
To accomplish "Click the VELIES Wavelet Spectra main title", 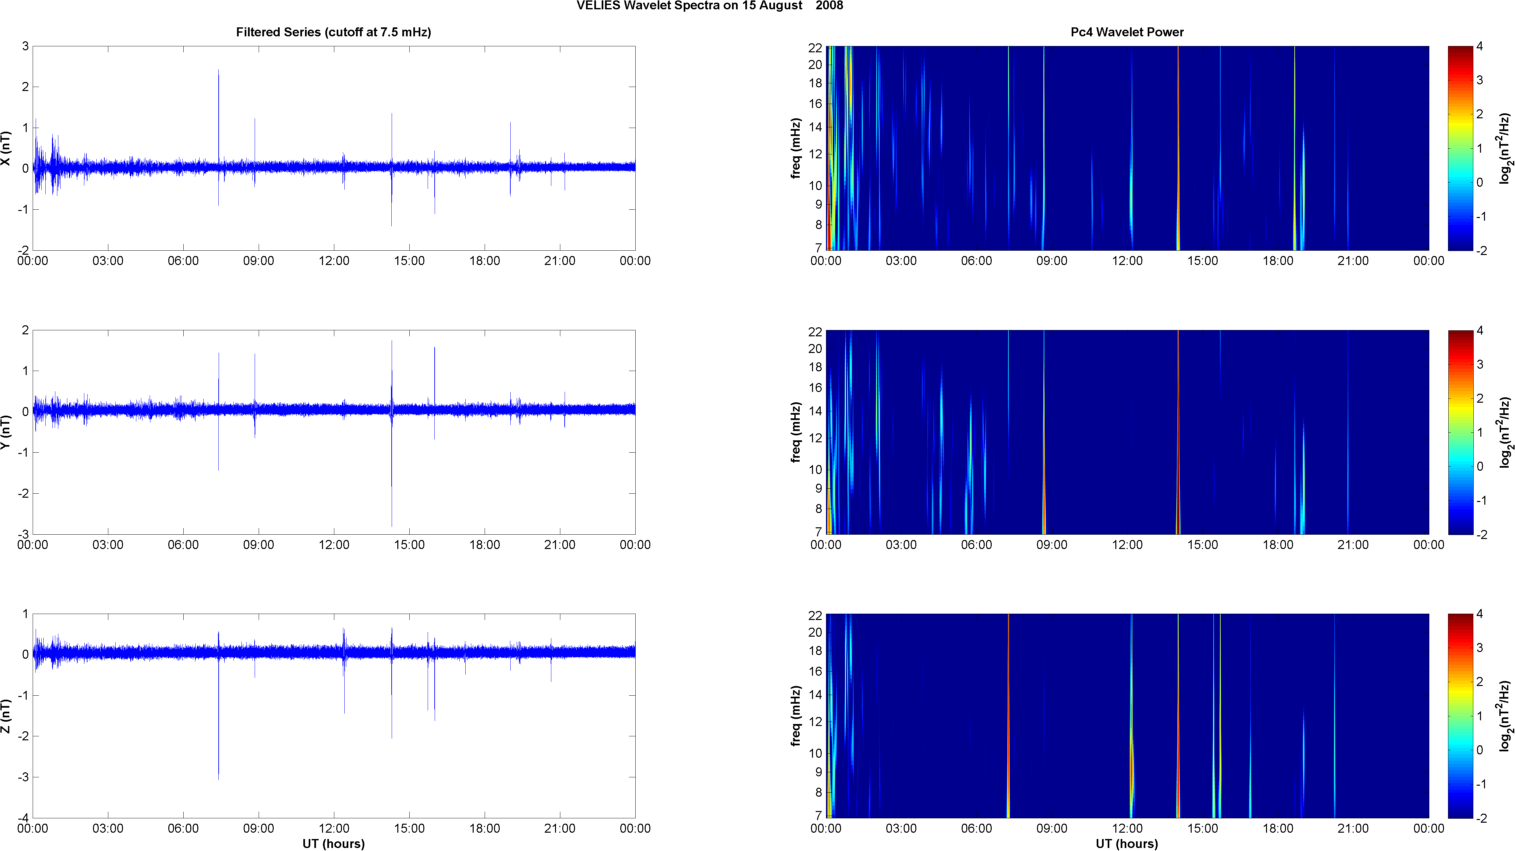I will pos(709,6).
